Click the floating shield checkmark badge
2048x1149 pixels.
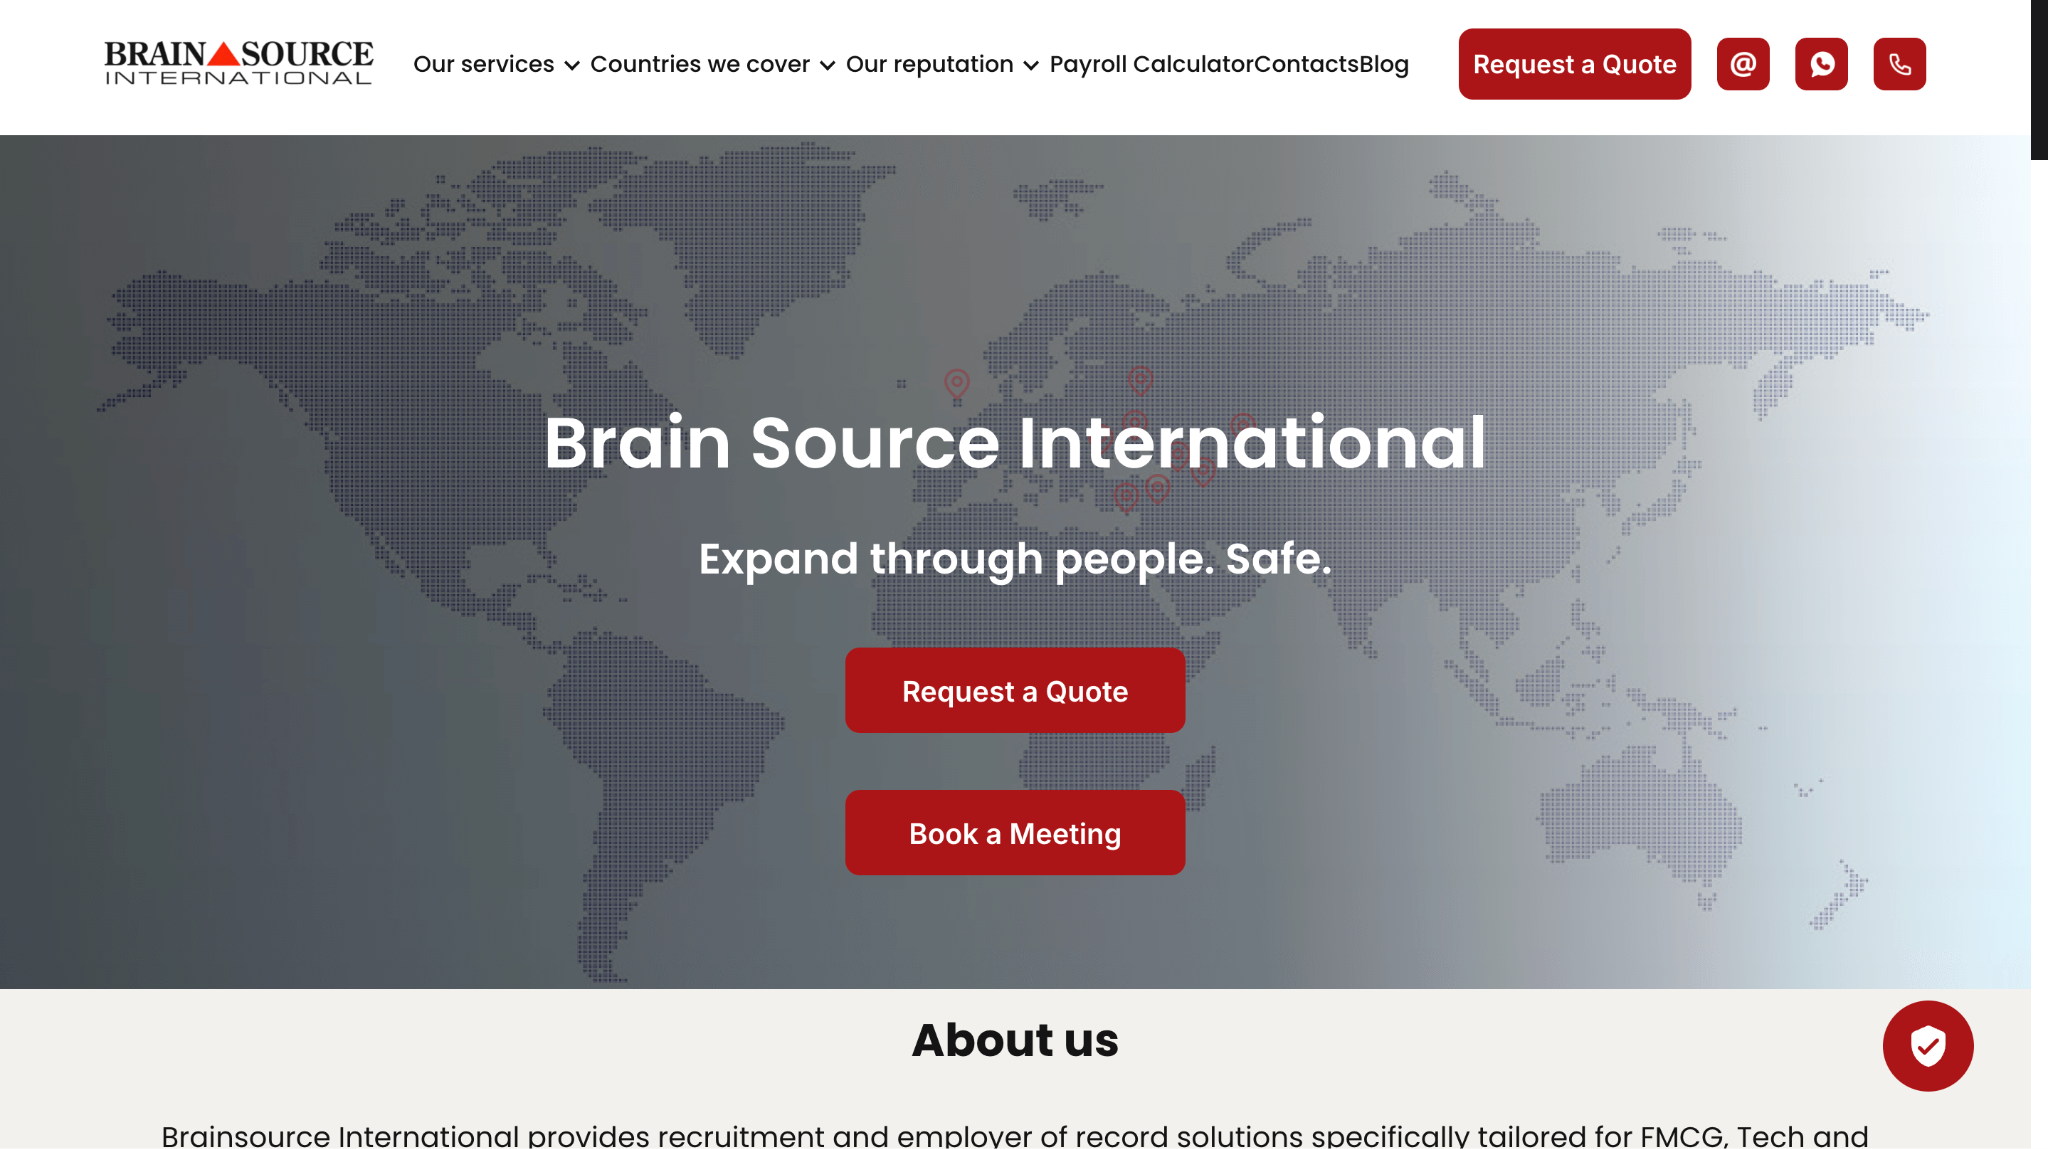(x=1928, y=1046)
